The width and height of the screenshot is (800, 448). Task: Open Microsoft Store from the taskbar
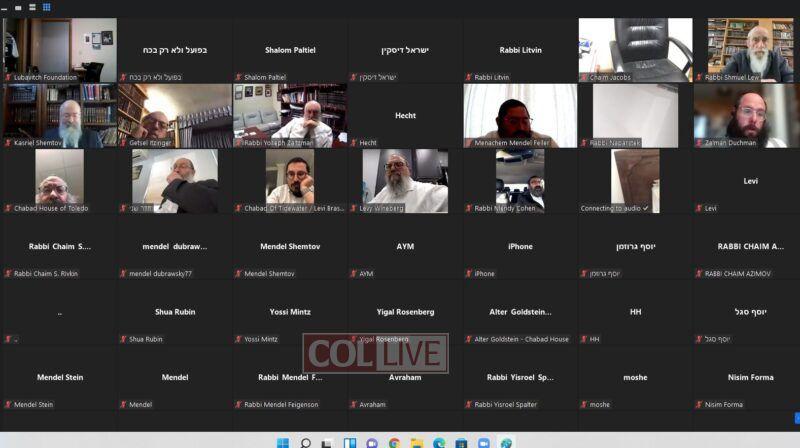pyautogui.click(x=461, y=442)
